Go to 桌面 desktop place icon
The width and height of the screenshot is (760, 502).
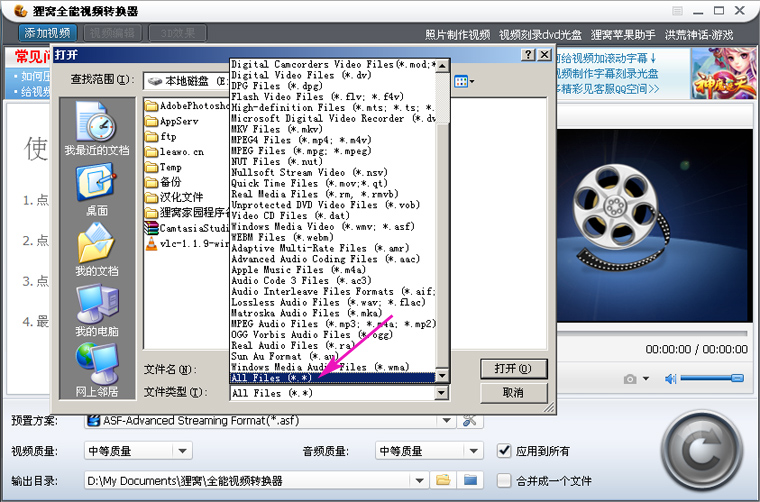coord(96,189)
